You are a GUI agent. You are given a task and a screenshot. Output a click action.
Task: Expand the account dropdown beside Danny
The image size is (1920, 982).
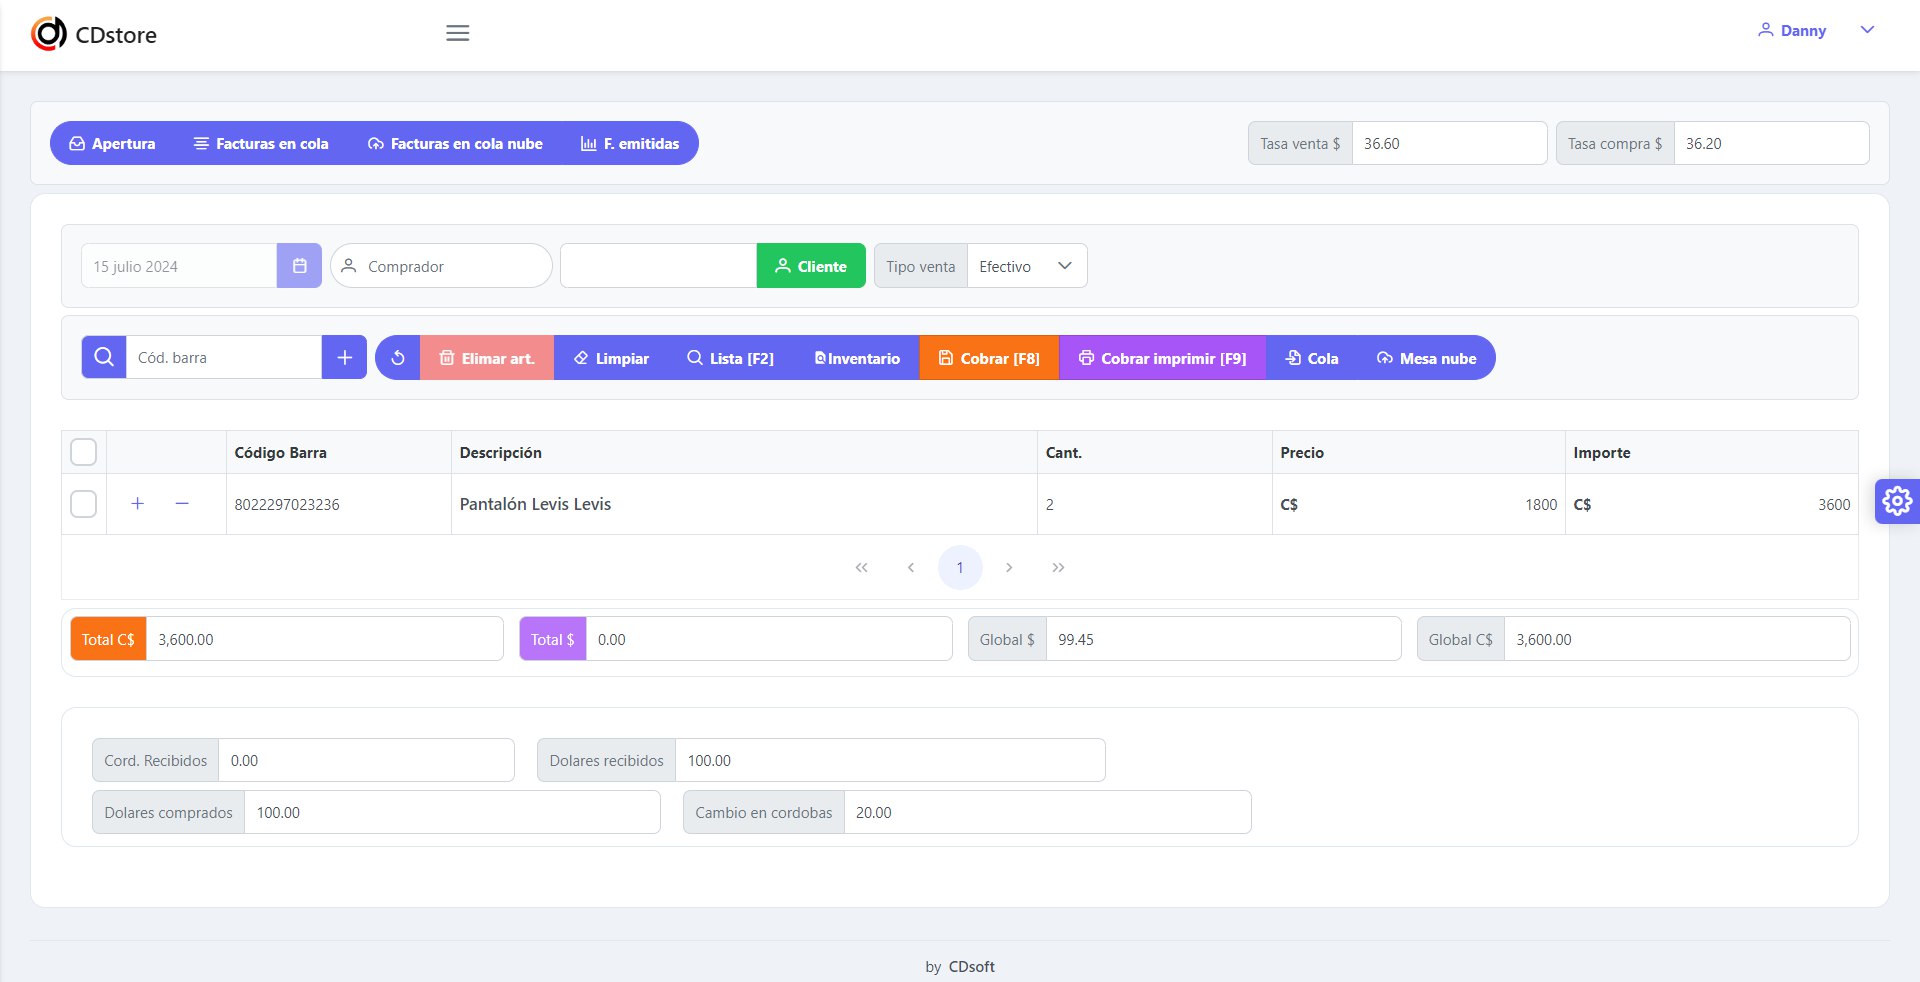[x=1868, y=30]
